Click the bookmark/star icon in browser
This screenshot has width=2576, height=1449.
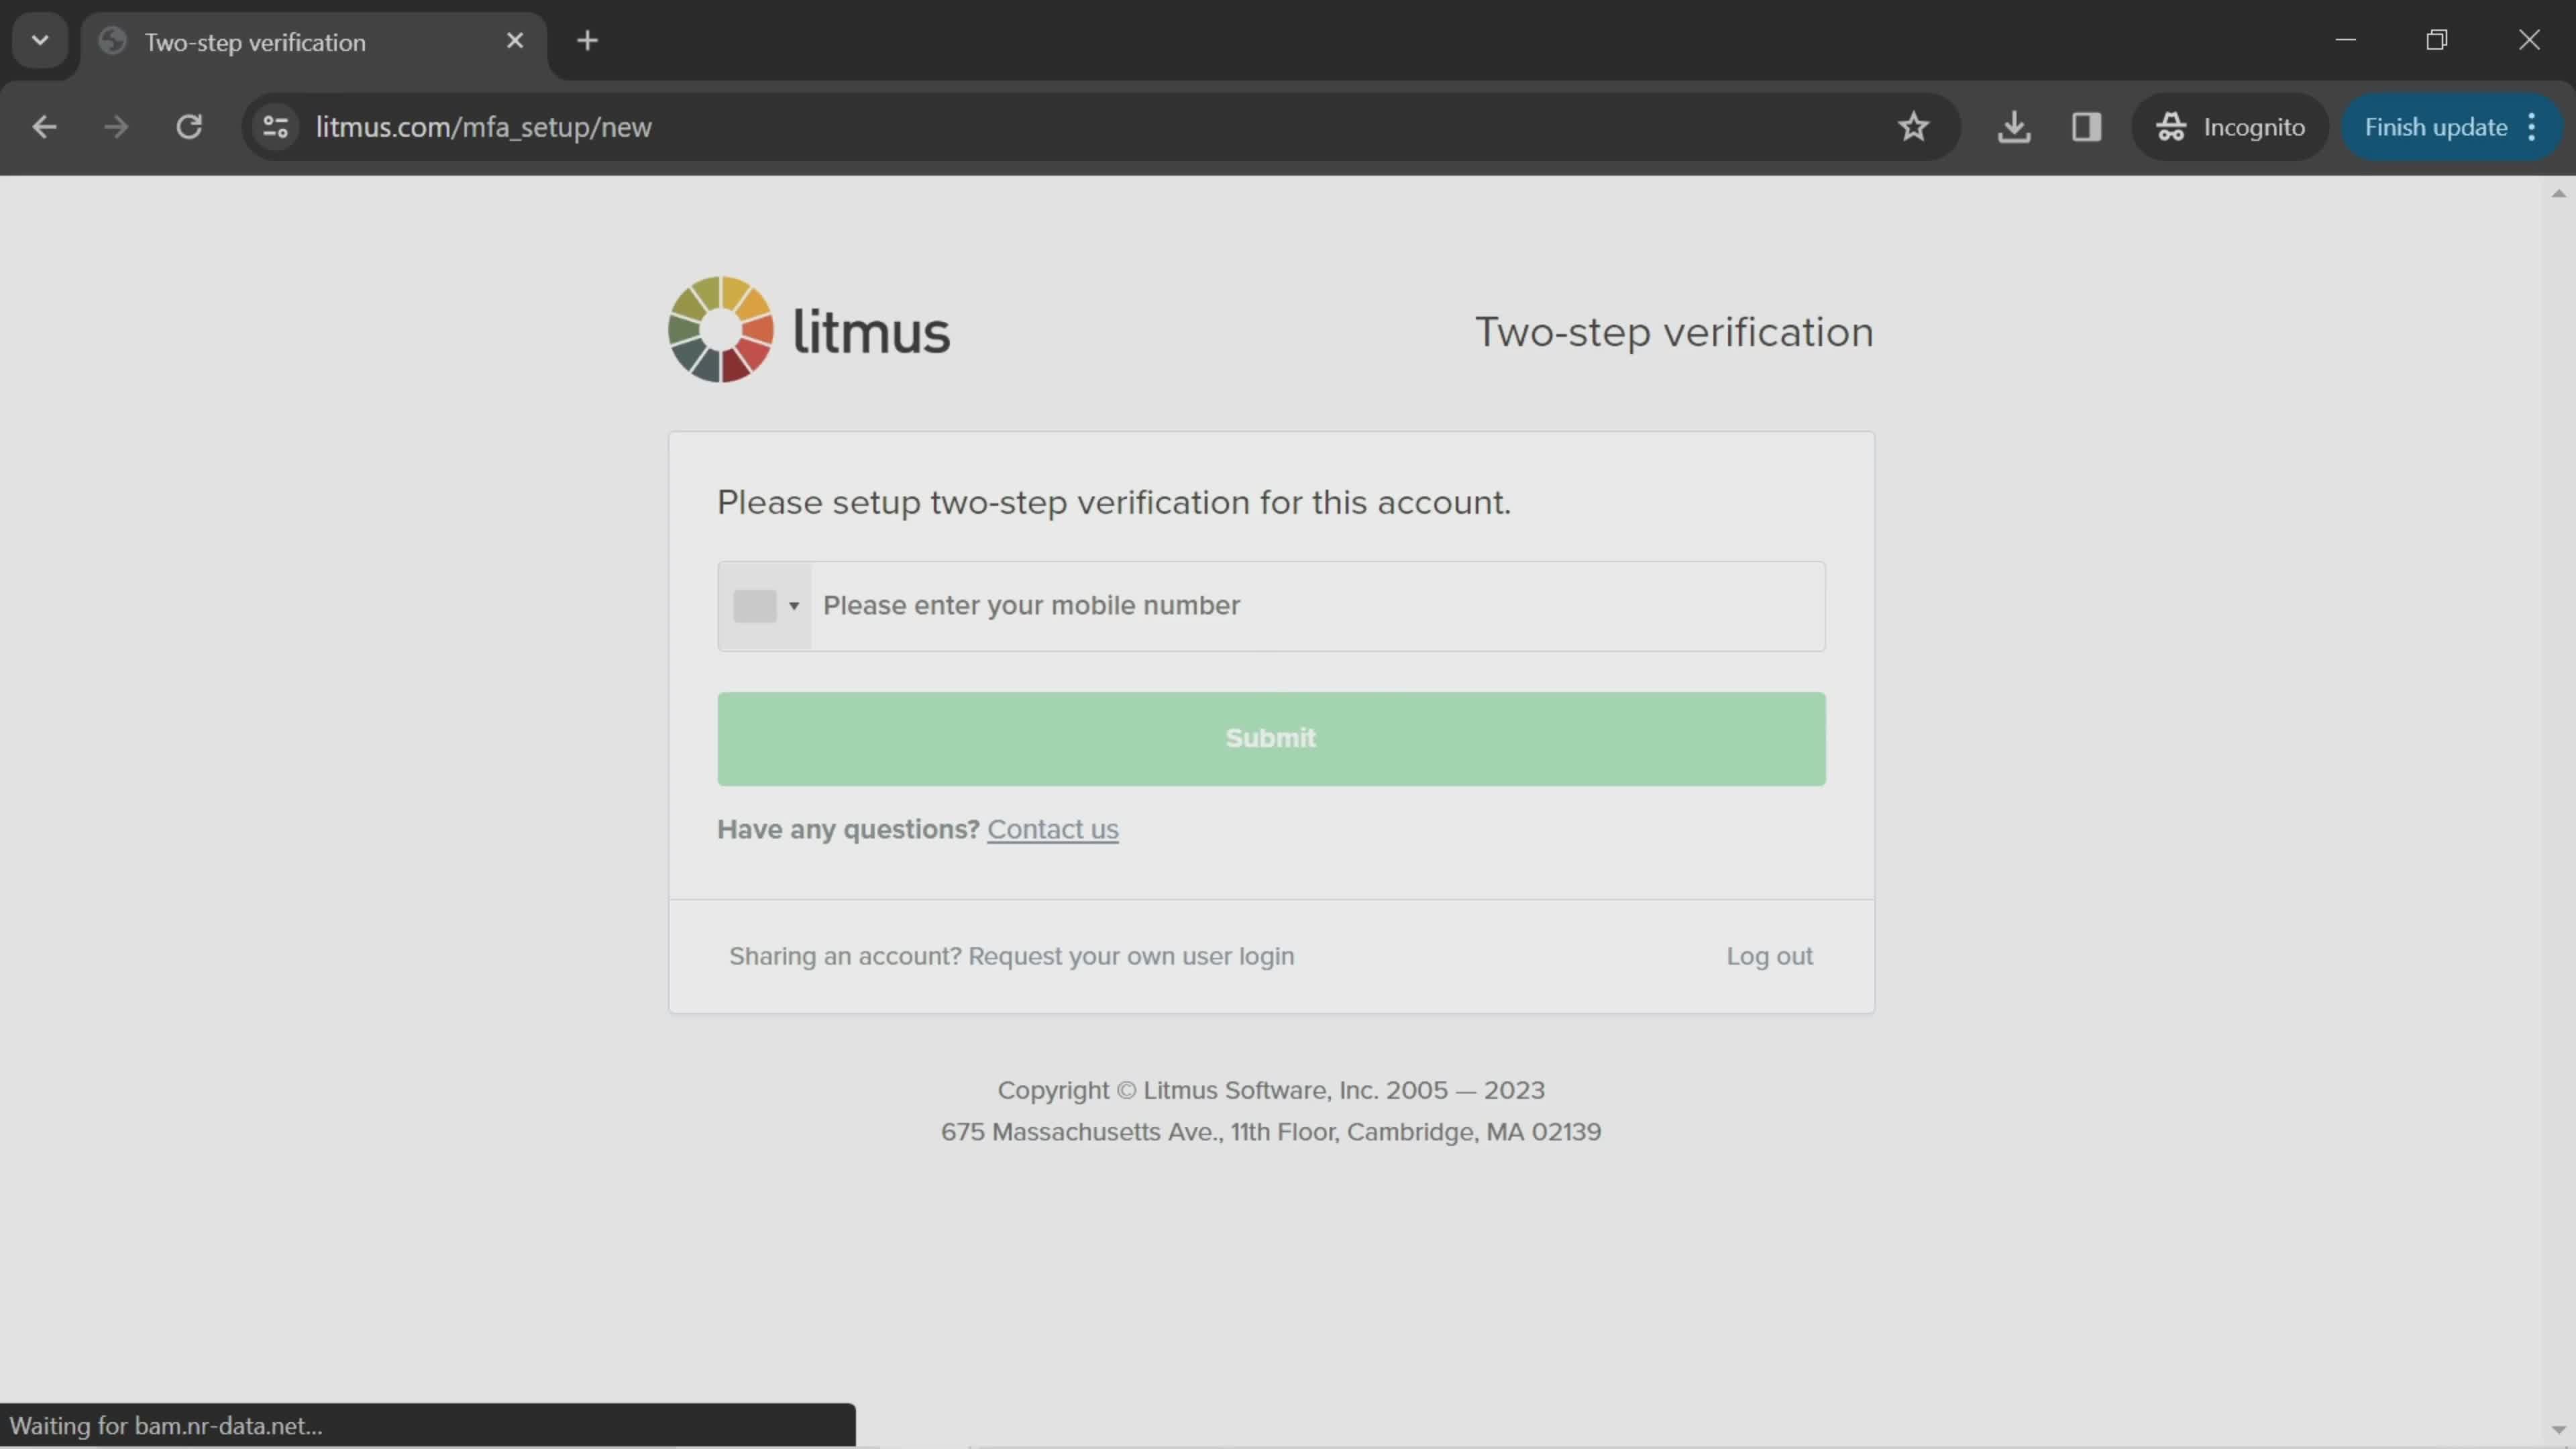1913,125
